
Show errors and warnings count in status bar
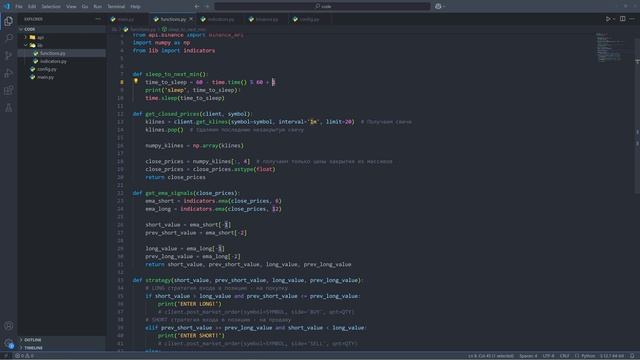pos(24,356)
